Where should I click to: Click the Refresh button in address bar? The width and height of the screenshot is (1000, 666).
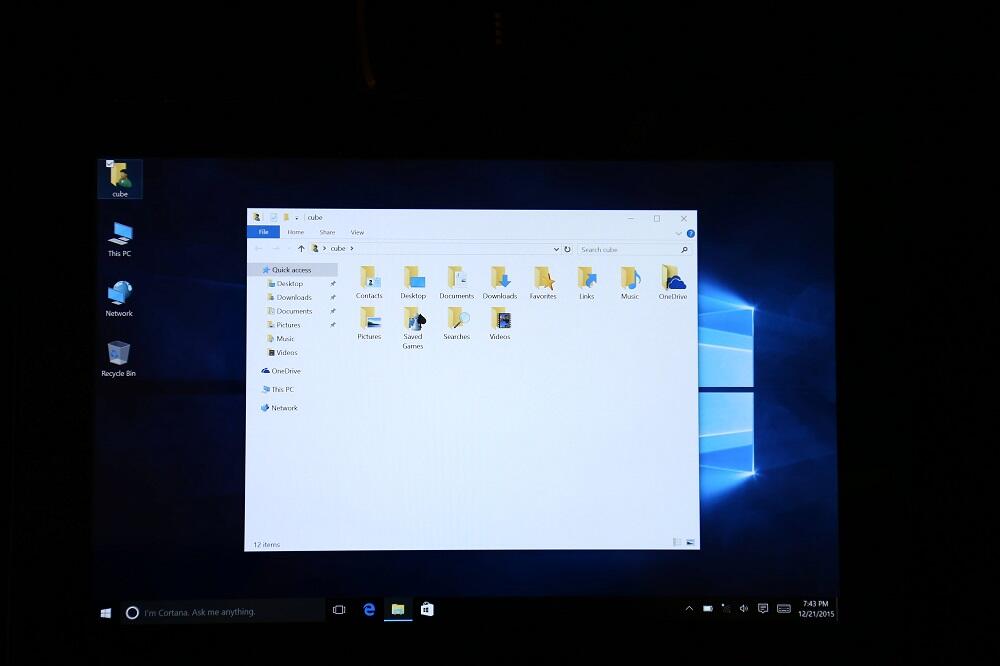[568, 249]
